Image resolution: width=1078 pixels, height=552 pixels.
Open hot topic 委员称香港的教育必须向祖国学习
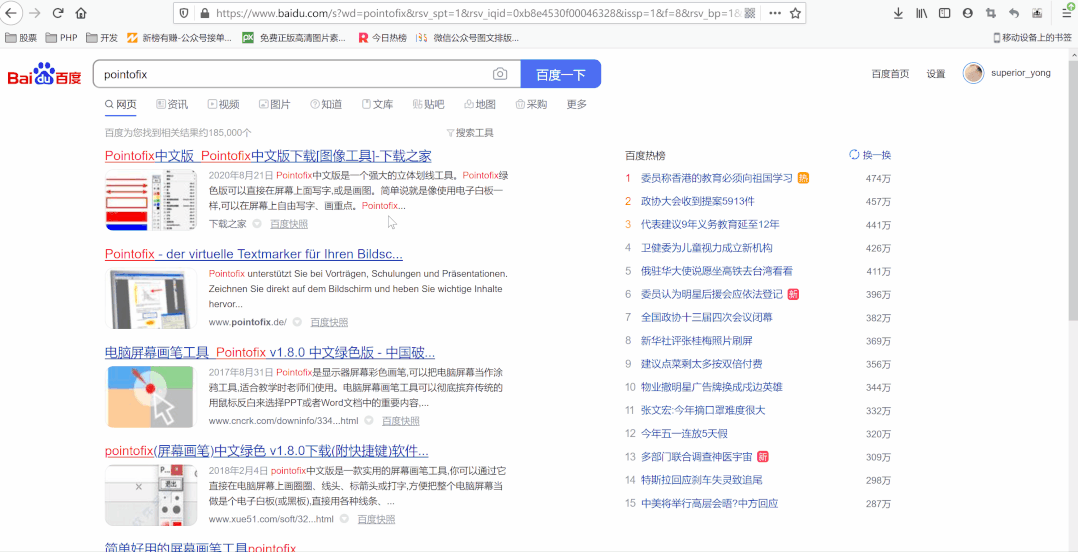tap(716, 178)
